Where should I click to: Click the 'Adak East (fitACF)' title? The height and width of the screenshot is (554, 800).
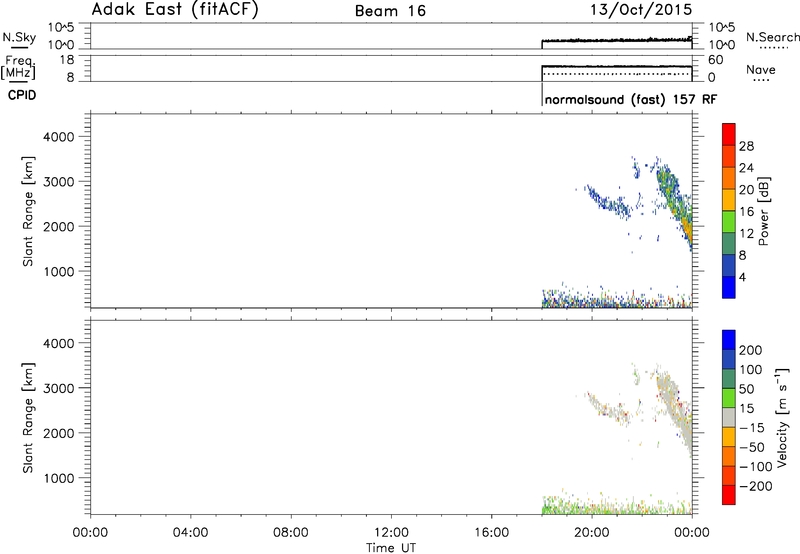(x=175, y=10)
